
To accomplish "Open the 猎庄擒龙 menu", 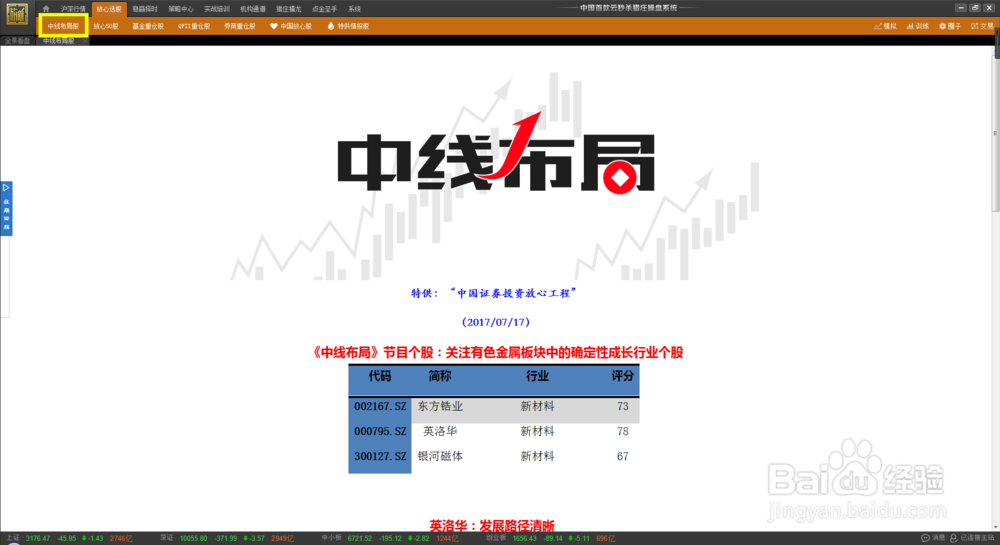I will click(x=288, y=9).
